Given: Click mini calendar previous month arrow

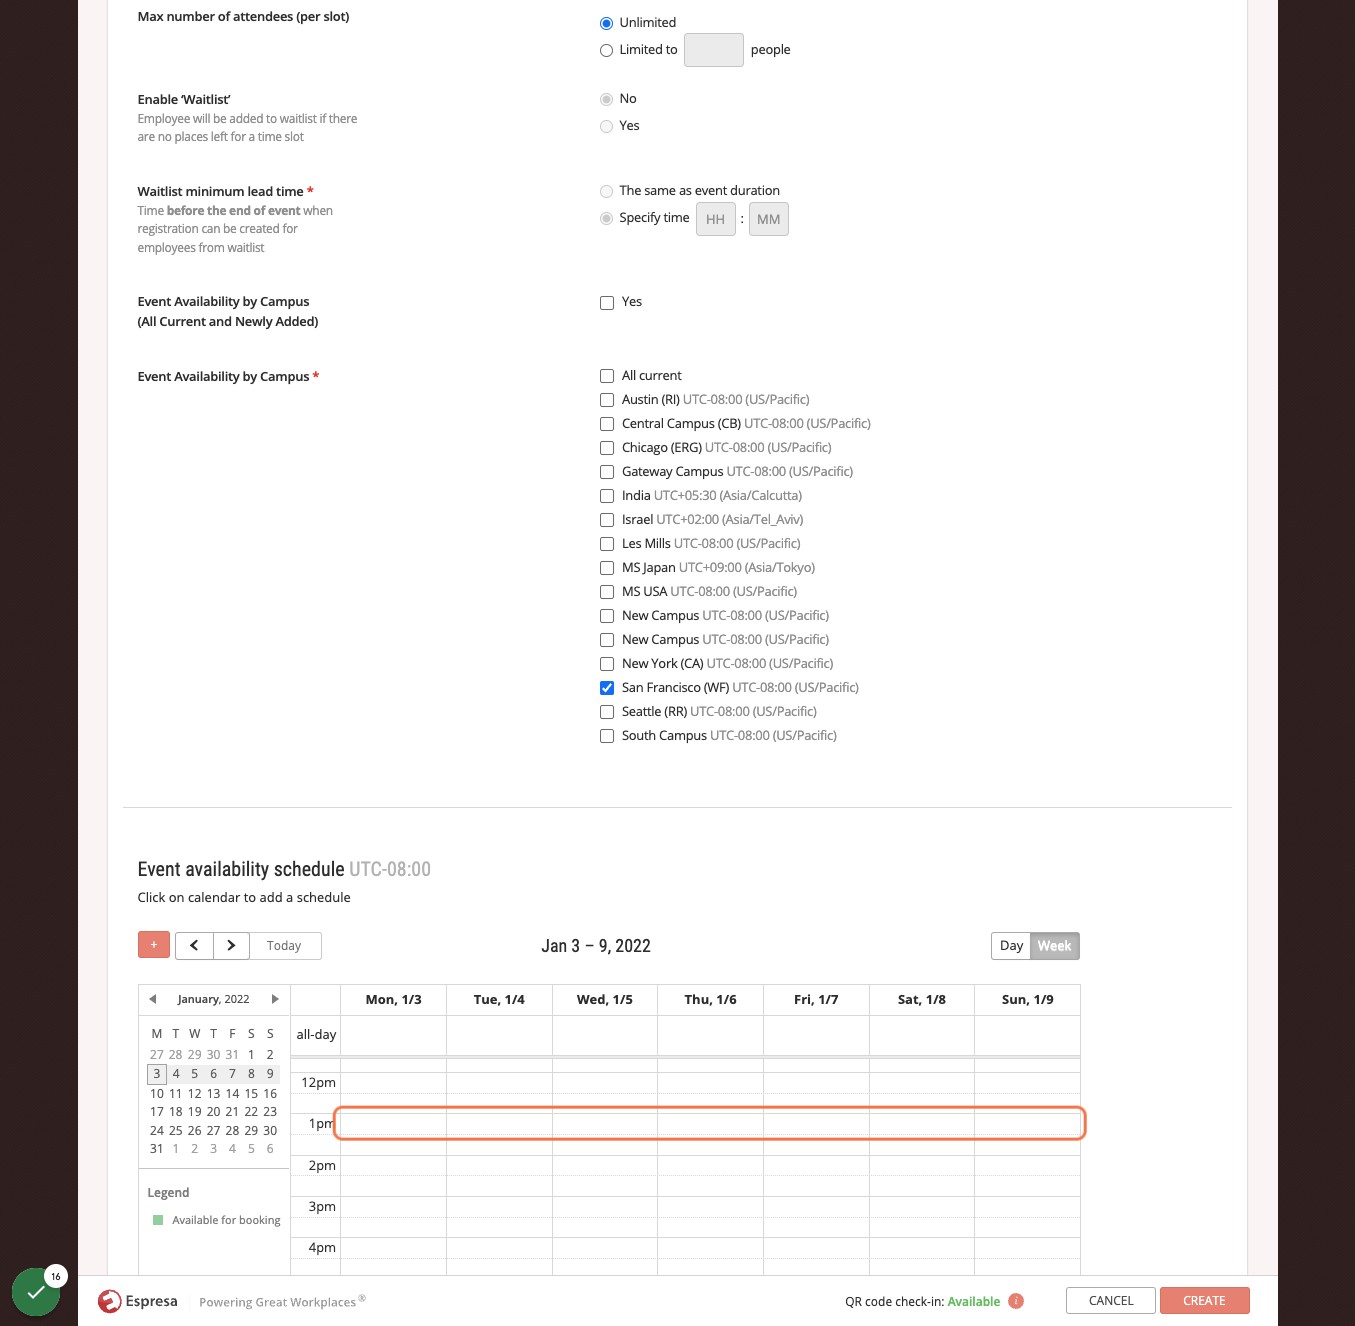Looking at the screenshot, I should pyautogui.click(x=153, y=999).
